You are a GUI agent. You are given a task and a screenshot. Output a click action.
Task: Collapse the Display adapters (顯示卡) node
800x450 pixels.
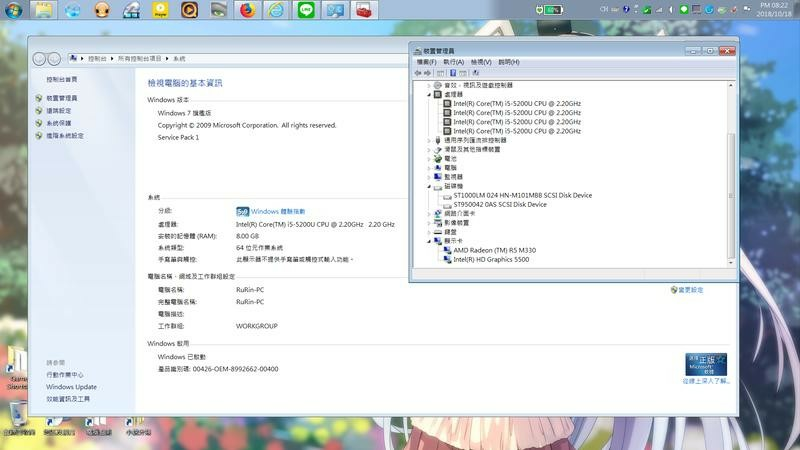pos(429,241)
